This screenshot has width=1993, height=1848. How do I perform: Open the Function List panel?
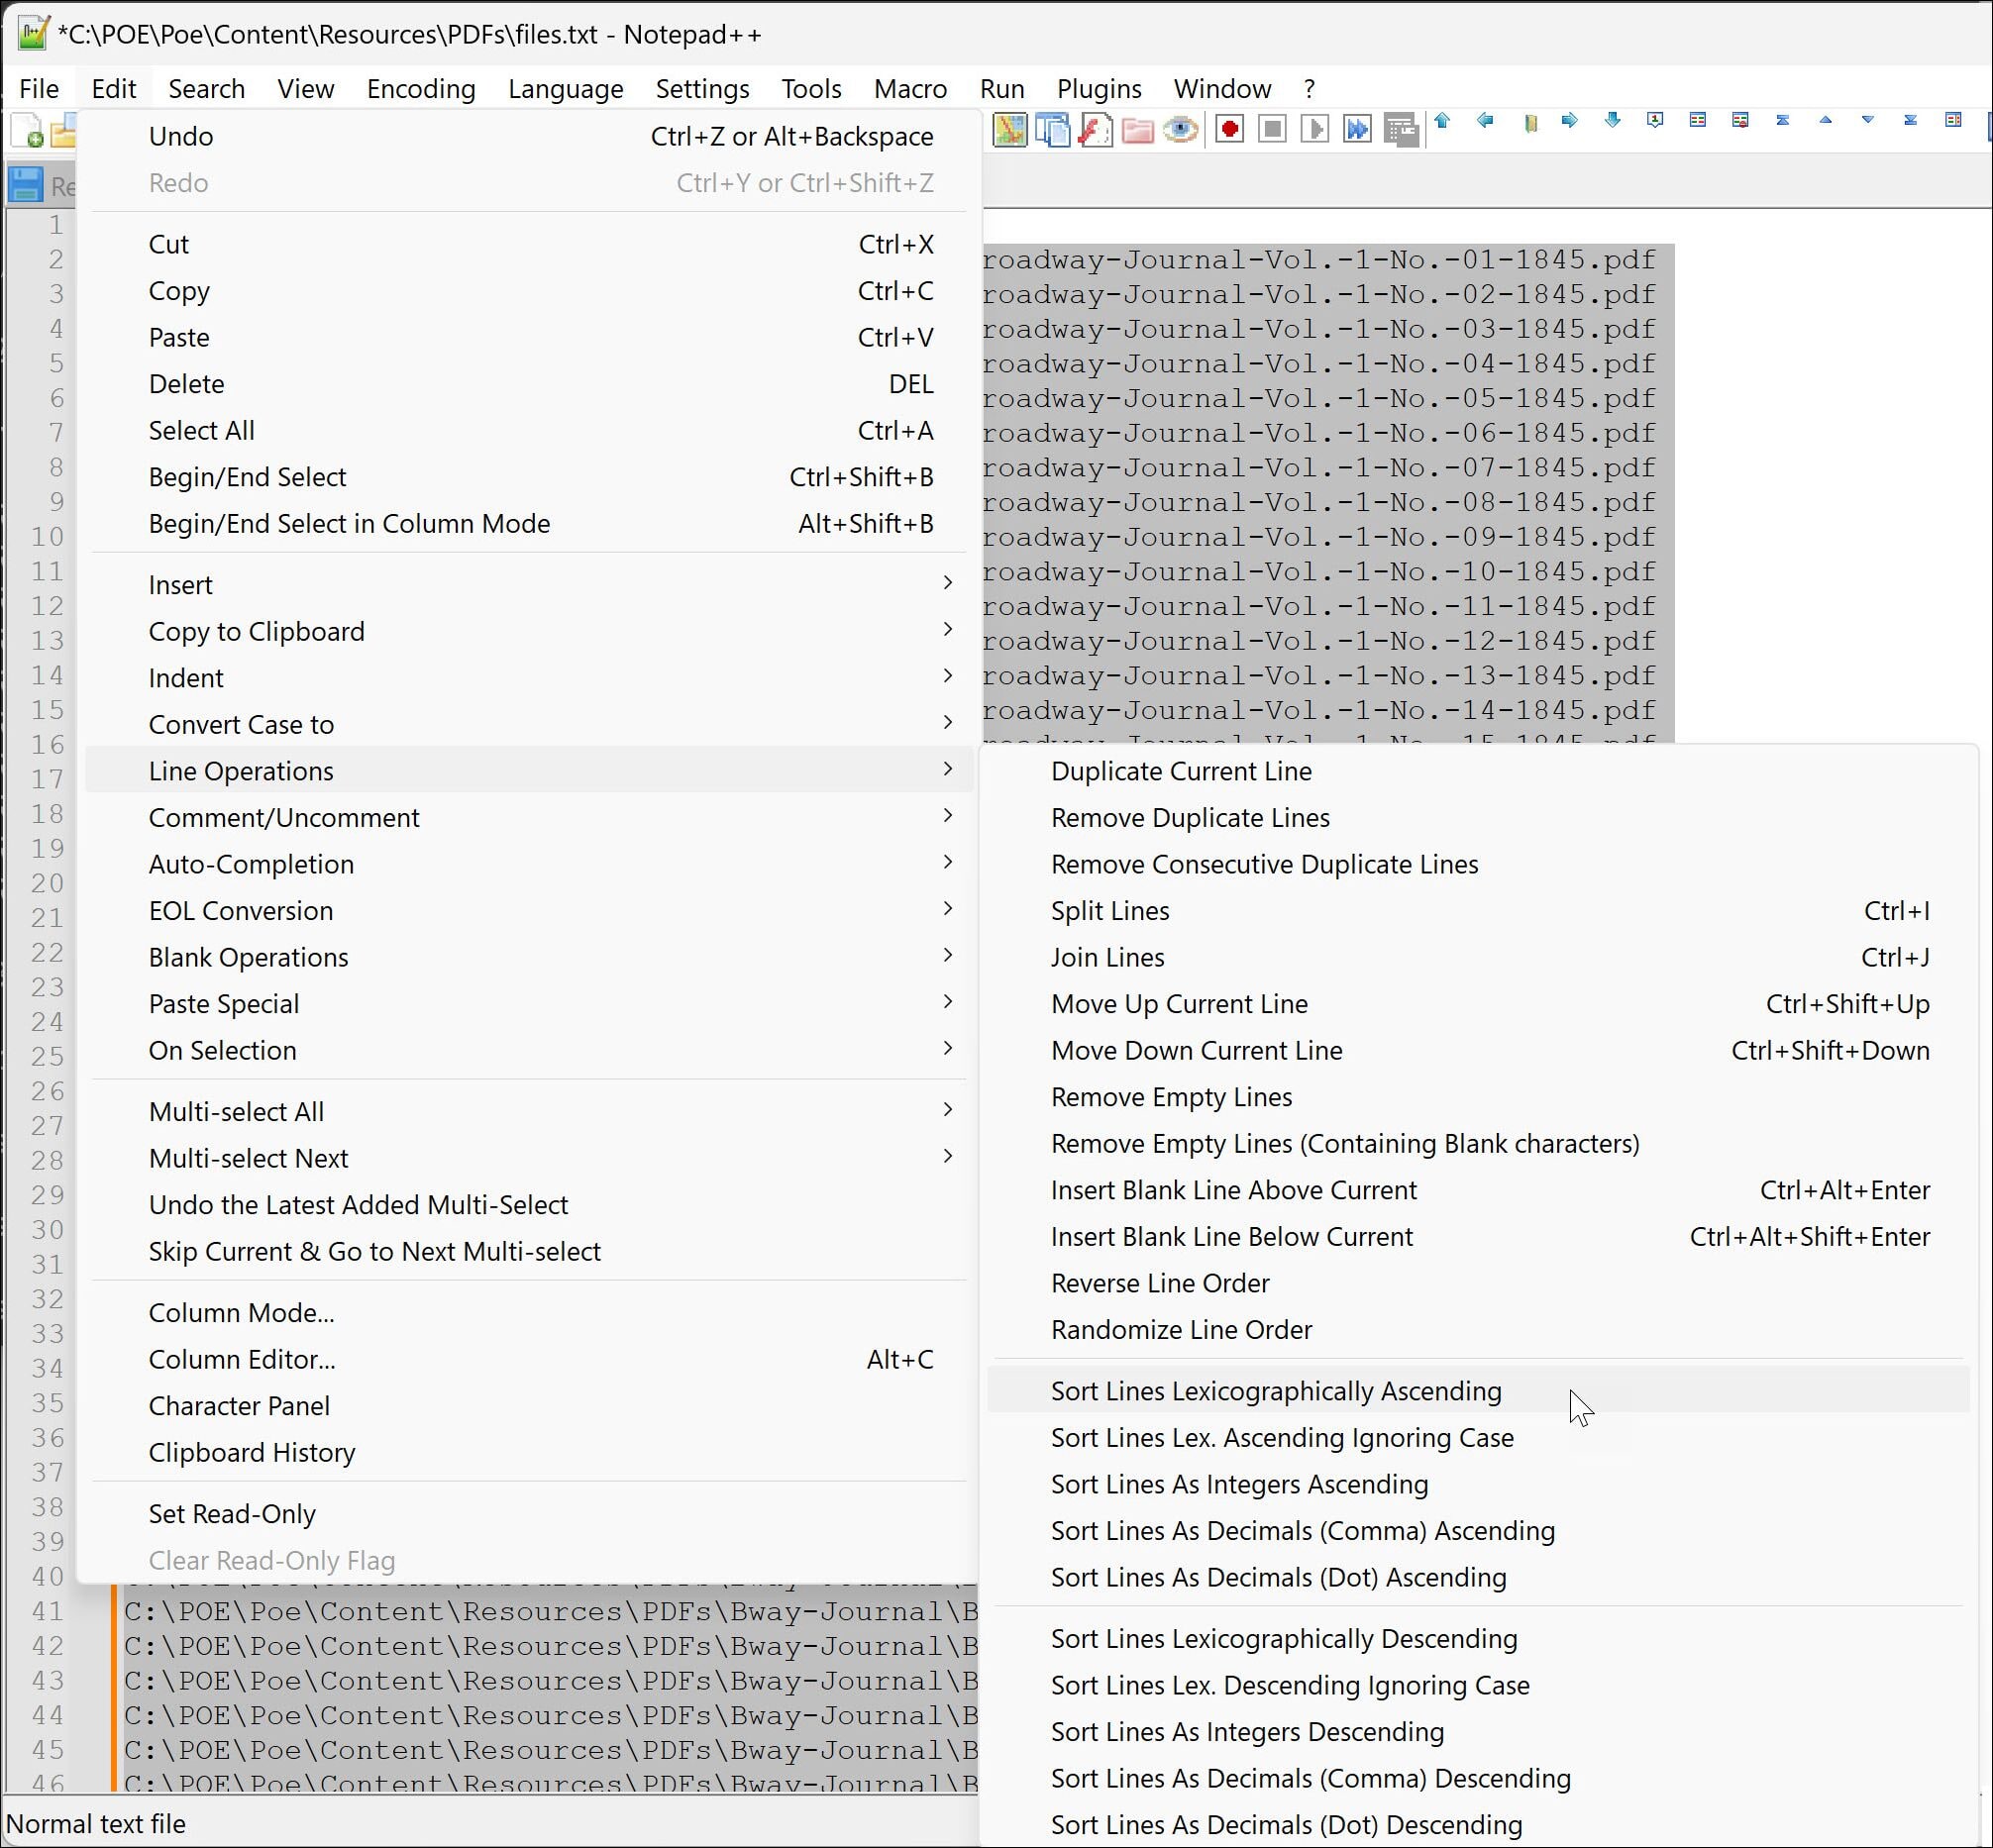1095,130
